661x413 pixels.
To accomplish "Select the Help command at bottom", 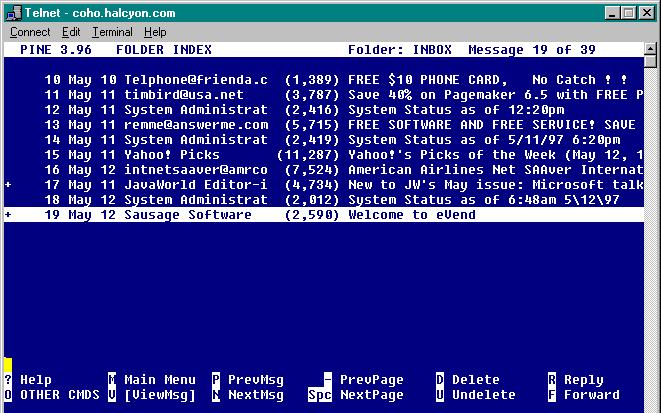I will point(28,380).
